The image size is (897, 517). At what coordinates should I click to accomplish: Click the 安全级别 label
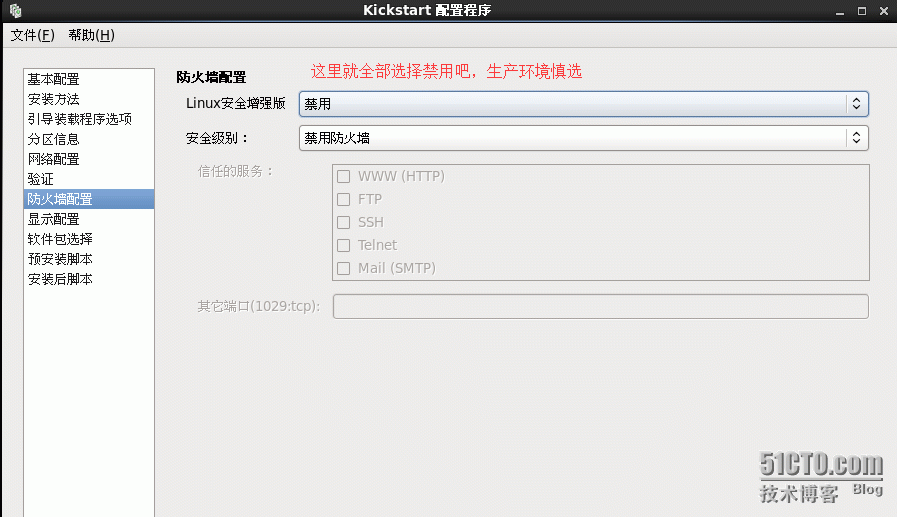click(x=217, y=138)
